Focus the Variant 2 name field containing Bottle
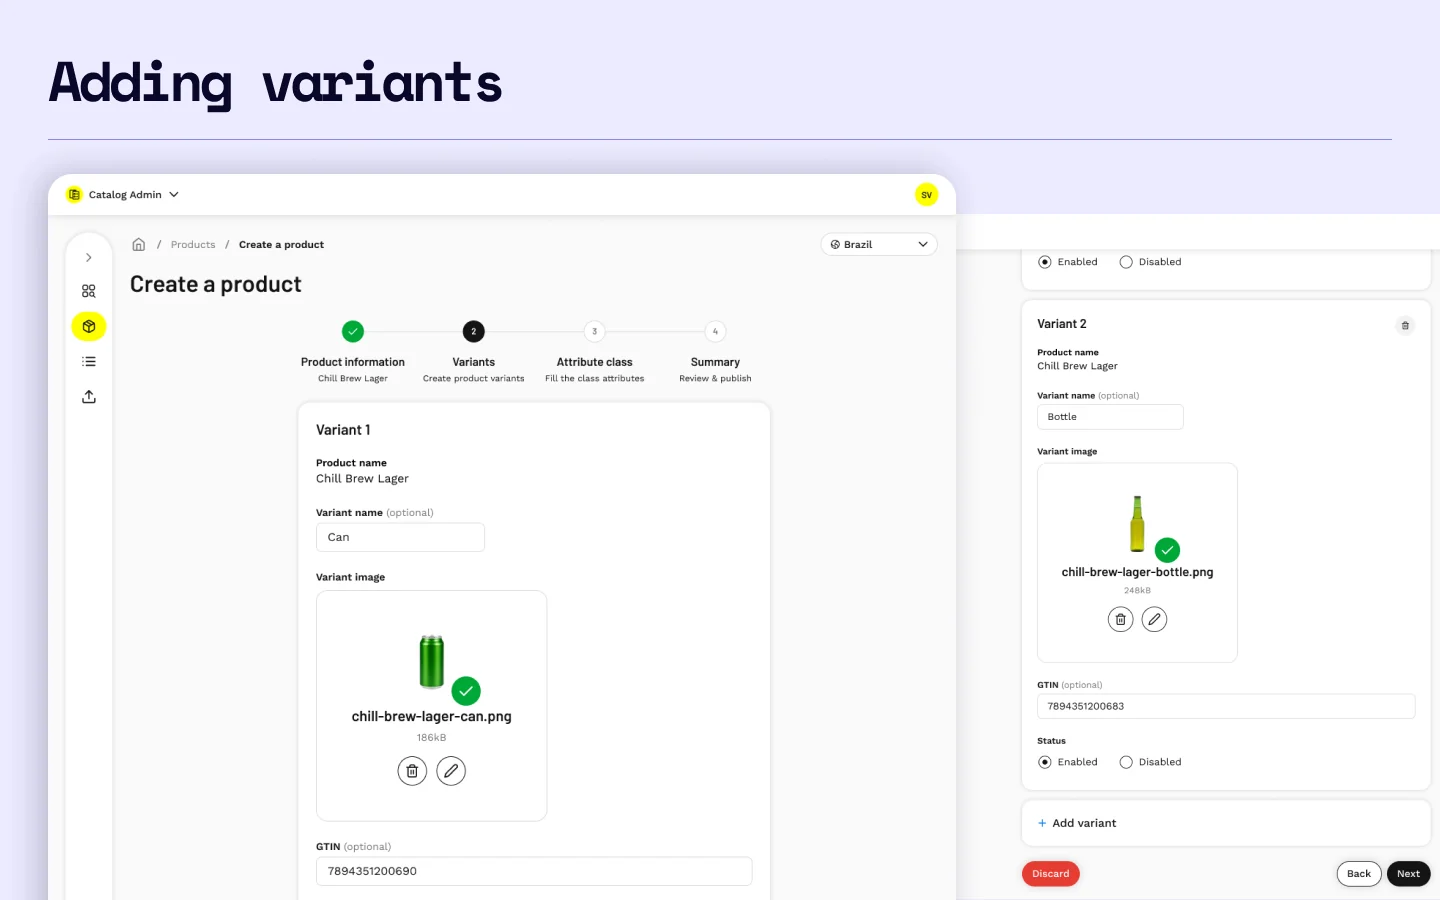Image resolution: width=1440 pixels, height=900 pixels. coord(1110,417)
